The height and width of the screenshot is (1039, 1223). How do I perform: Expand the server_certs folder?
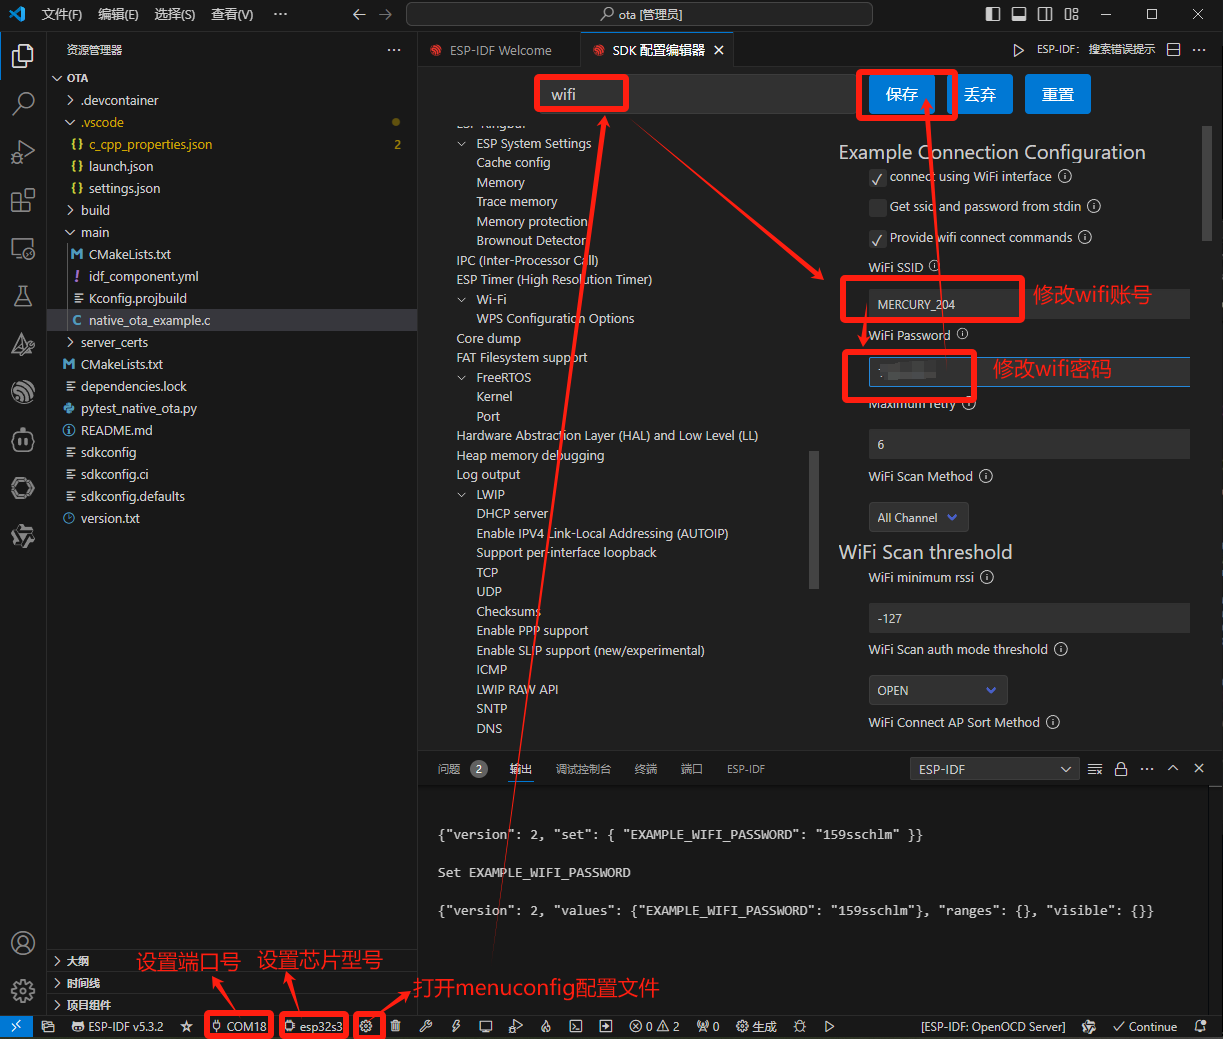tap(114, 342)
